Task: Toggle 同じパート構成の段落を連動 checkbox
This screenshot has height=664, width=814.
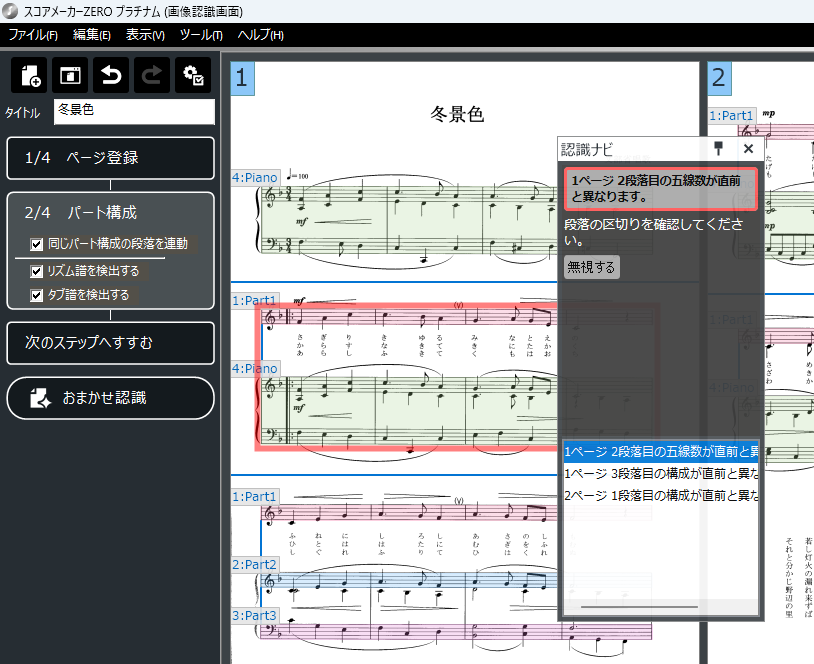Action: [37, 243]
